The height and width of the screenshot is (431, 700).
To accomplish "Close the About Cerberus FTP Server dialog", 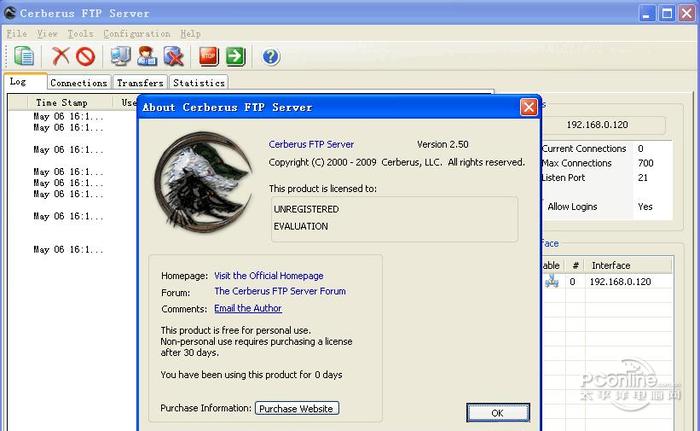I will [529, 107].
